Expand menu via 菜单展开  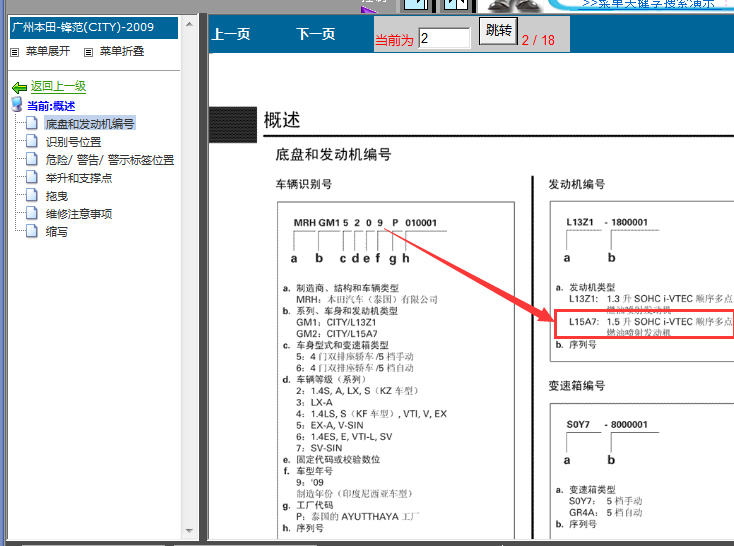(x=48, y=51)
